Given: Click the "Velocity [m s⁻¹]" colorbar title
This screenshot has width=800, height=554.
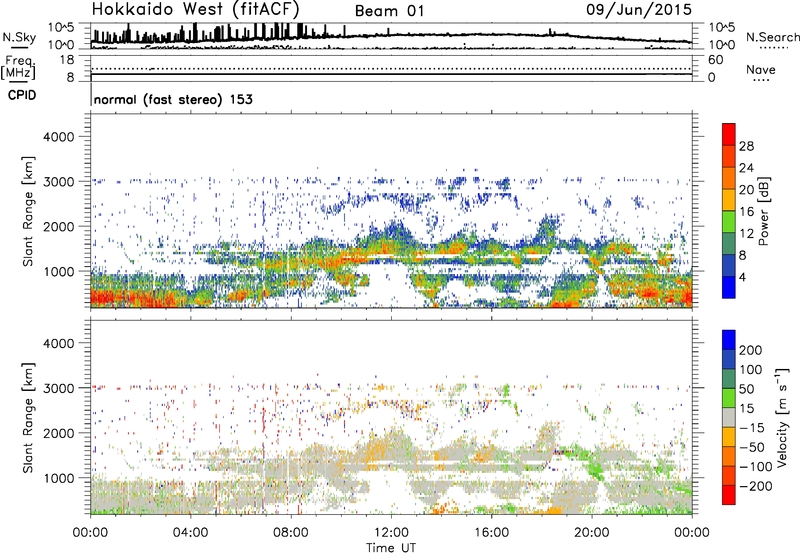Looking at the screenshot, I should point(782,417).
